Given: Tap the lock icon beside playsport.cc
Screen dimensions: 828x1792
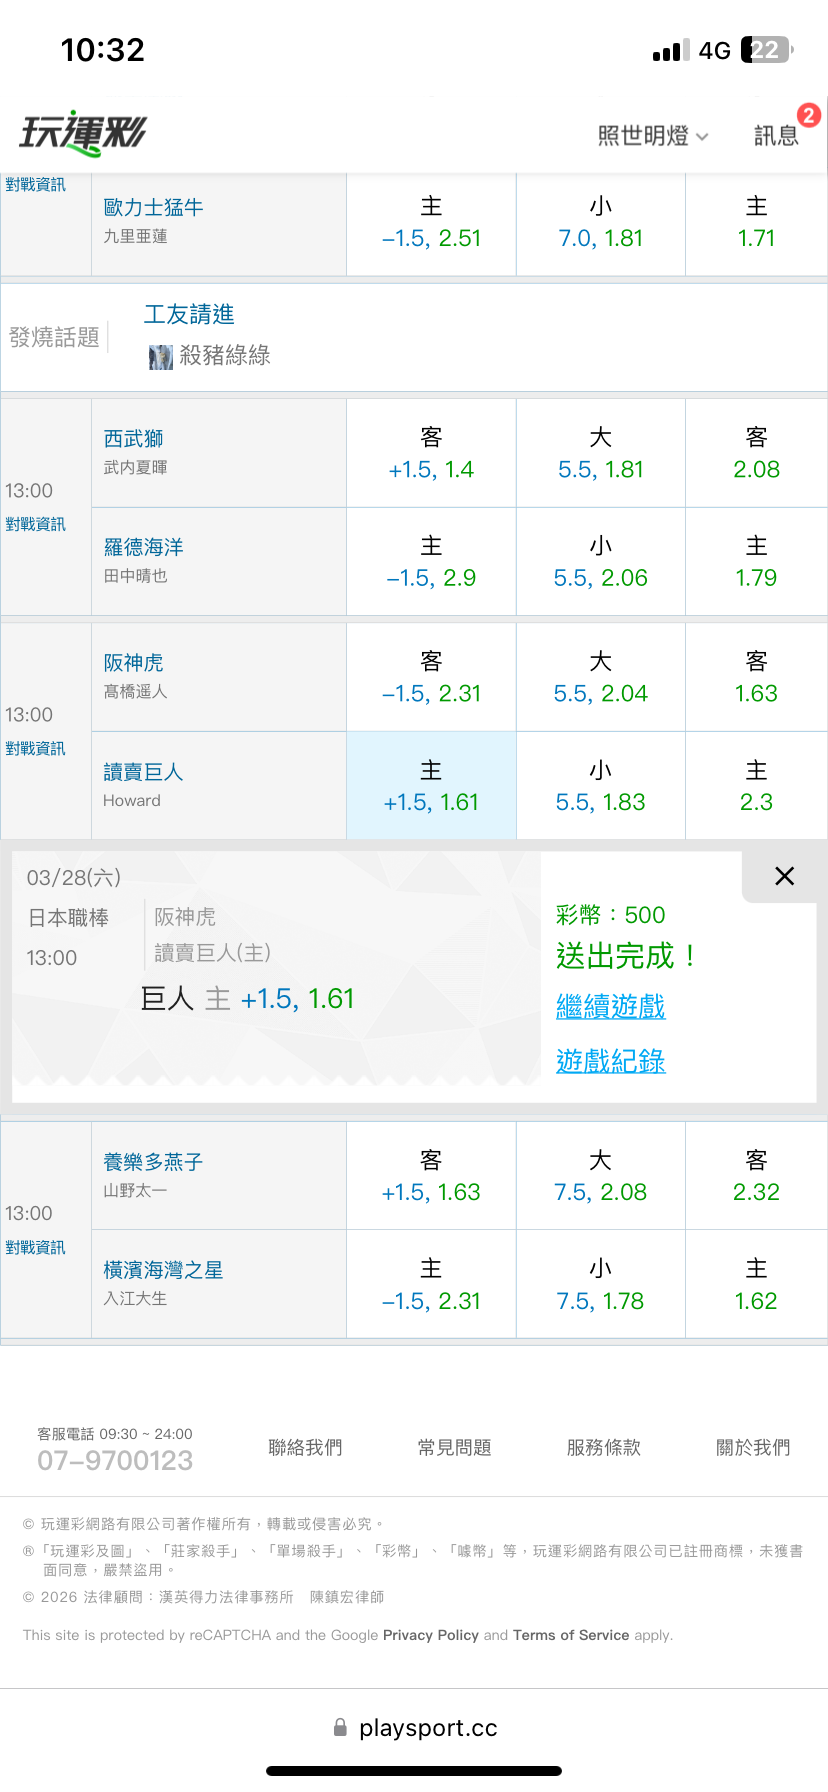Looking at the screenshot, I should point(340,1727).
